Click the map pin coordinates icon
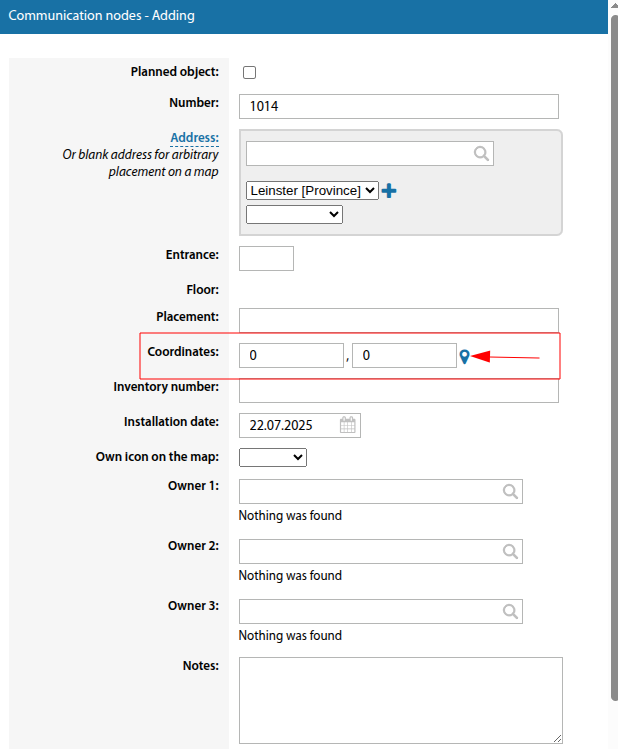618x749 pixels. point(464,356)
